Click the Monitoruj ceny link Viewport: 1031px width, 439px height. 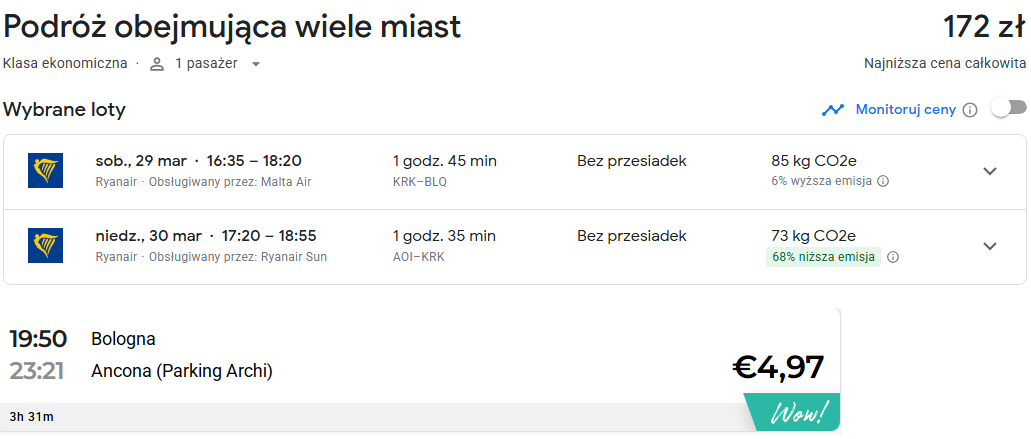click(x=905, y=110)
